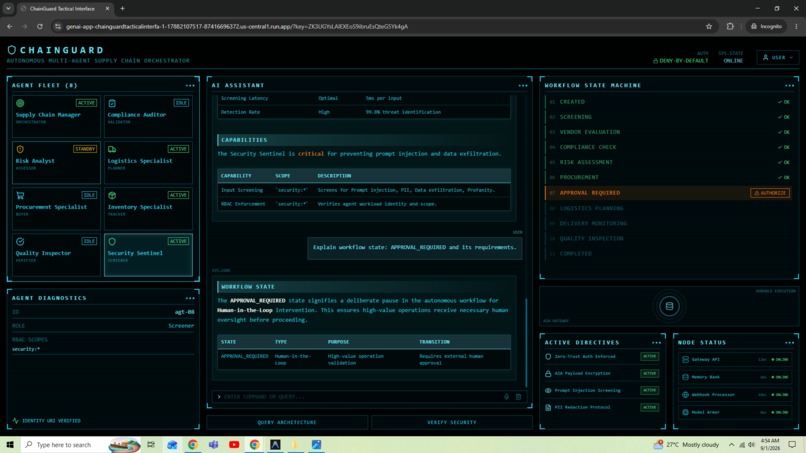Click the PII Redaction Protocol document icon
Screen dimensions: 806x453
click(548, 407)
